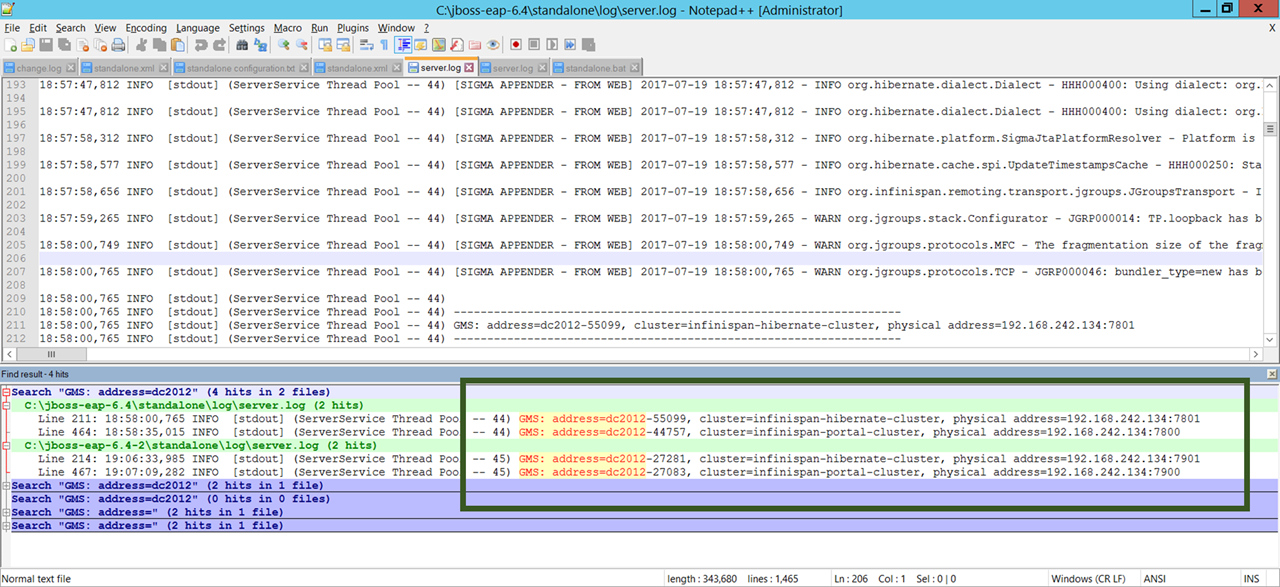
Task: Click the Print icon in the toolbar
Action: click(x=118, y=45)
